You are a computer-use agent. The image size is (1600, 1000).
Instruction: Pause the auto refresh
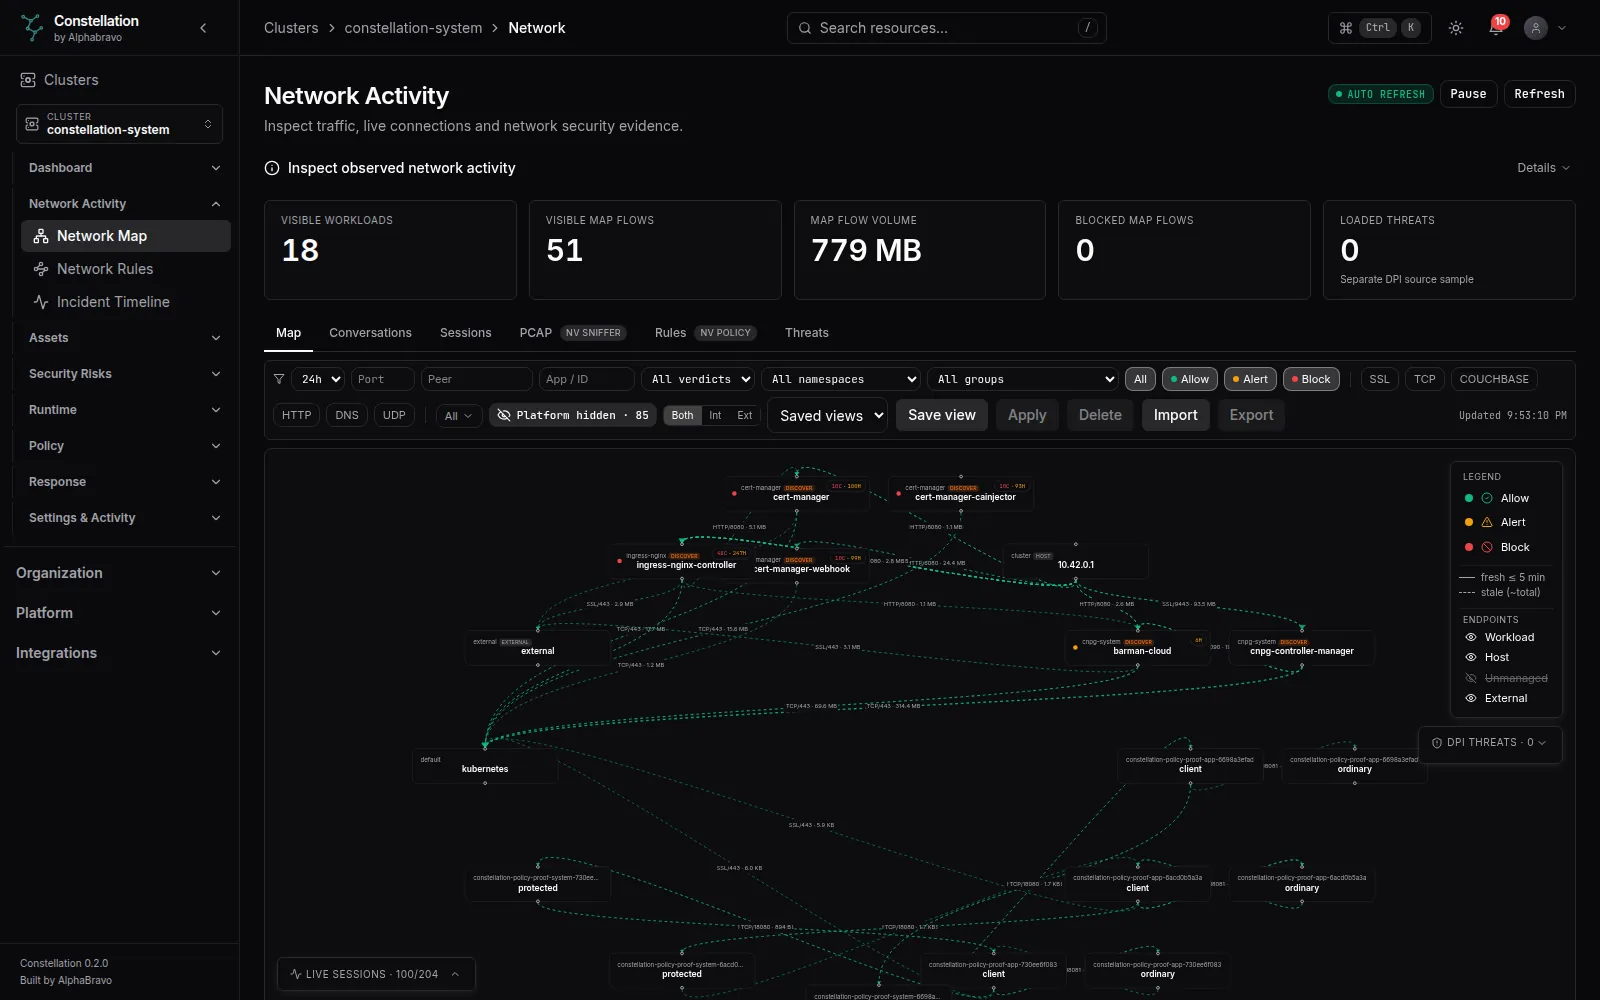pos(1468,94)
